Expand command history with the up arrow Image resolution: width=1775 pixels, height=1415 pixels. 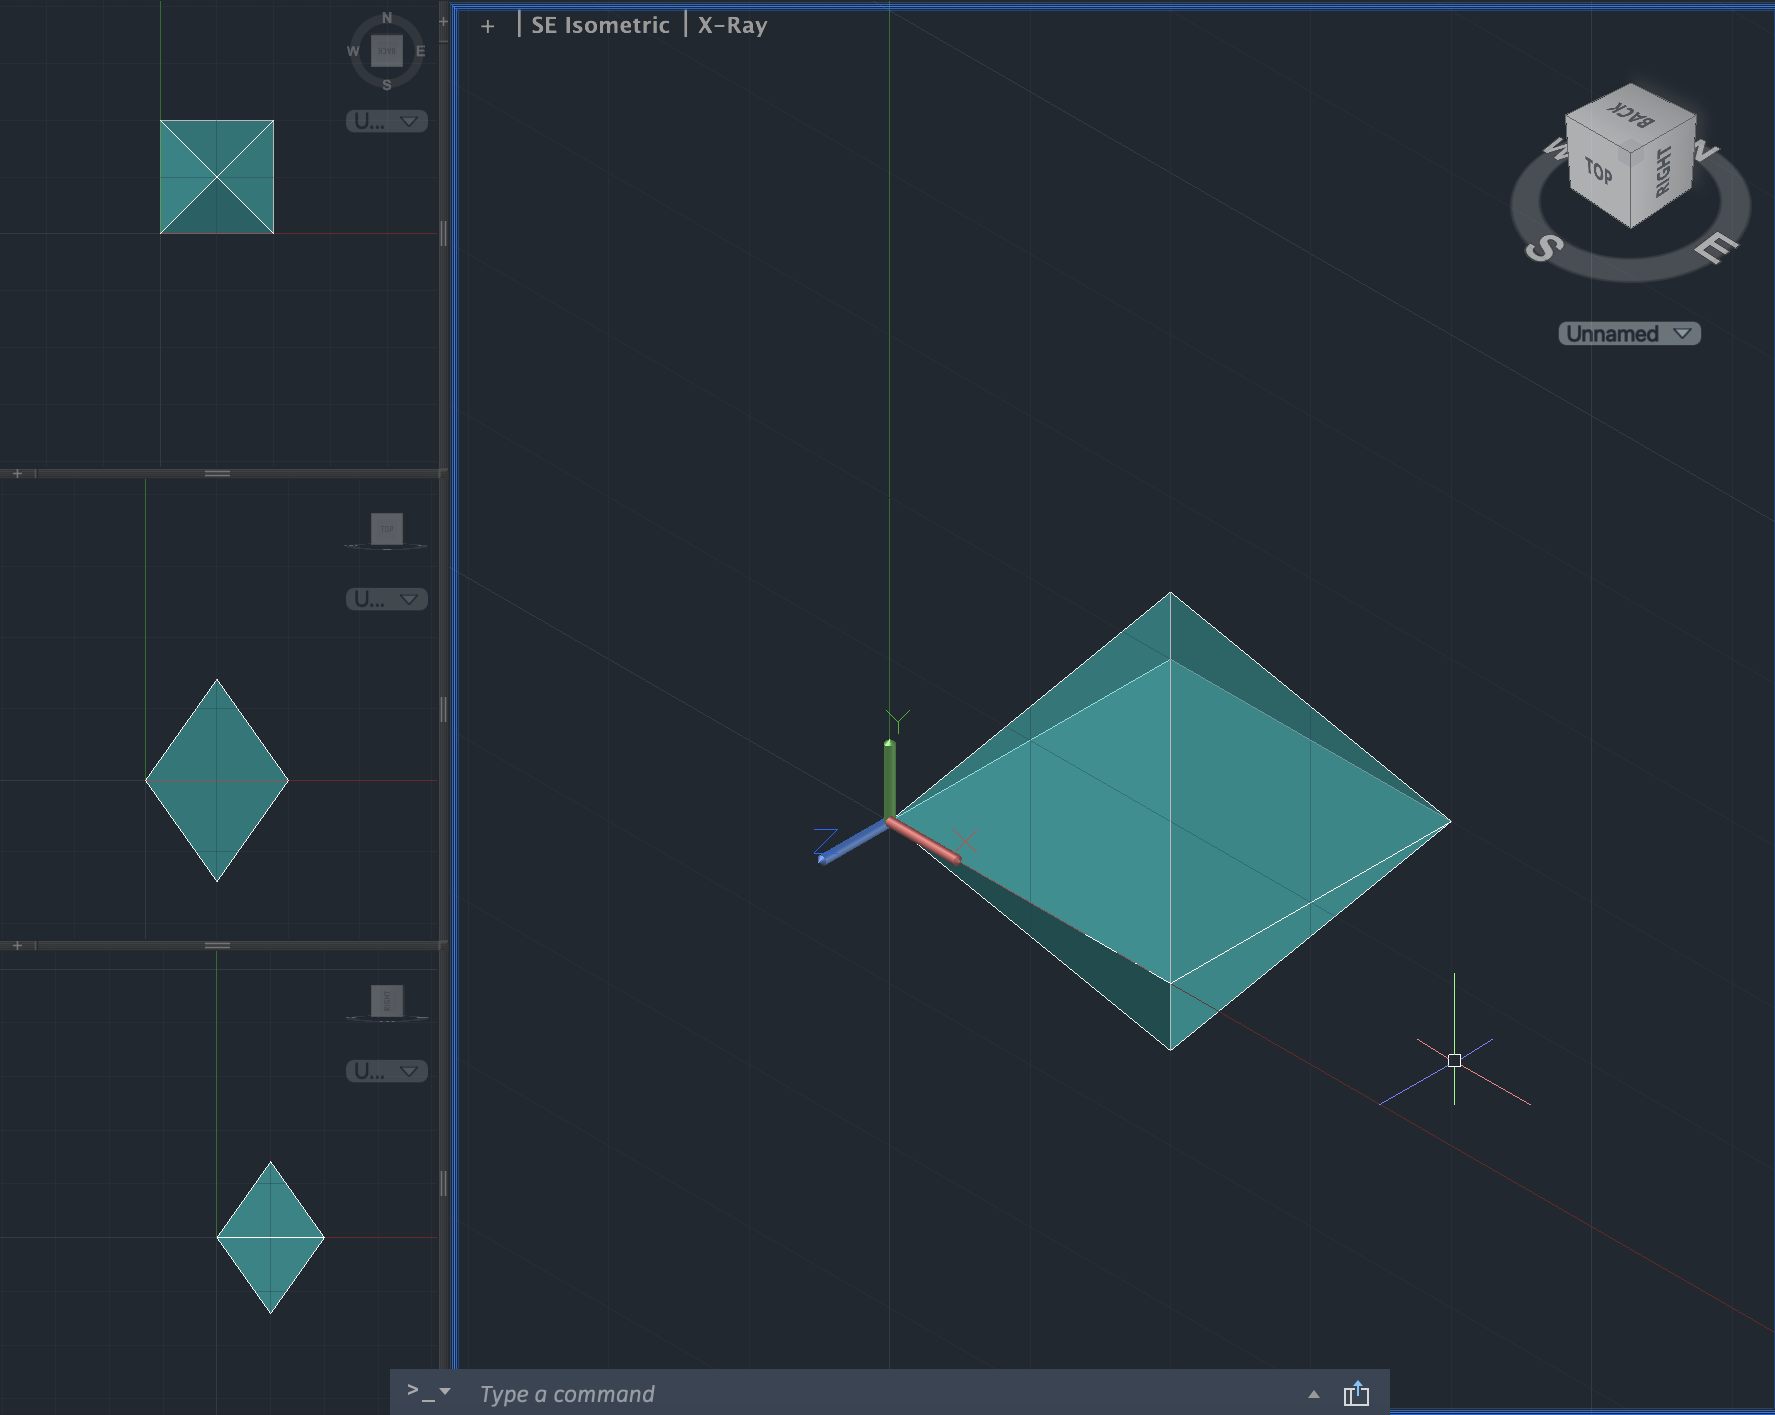click(x=1314, y=1394)
